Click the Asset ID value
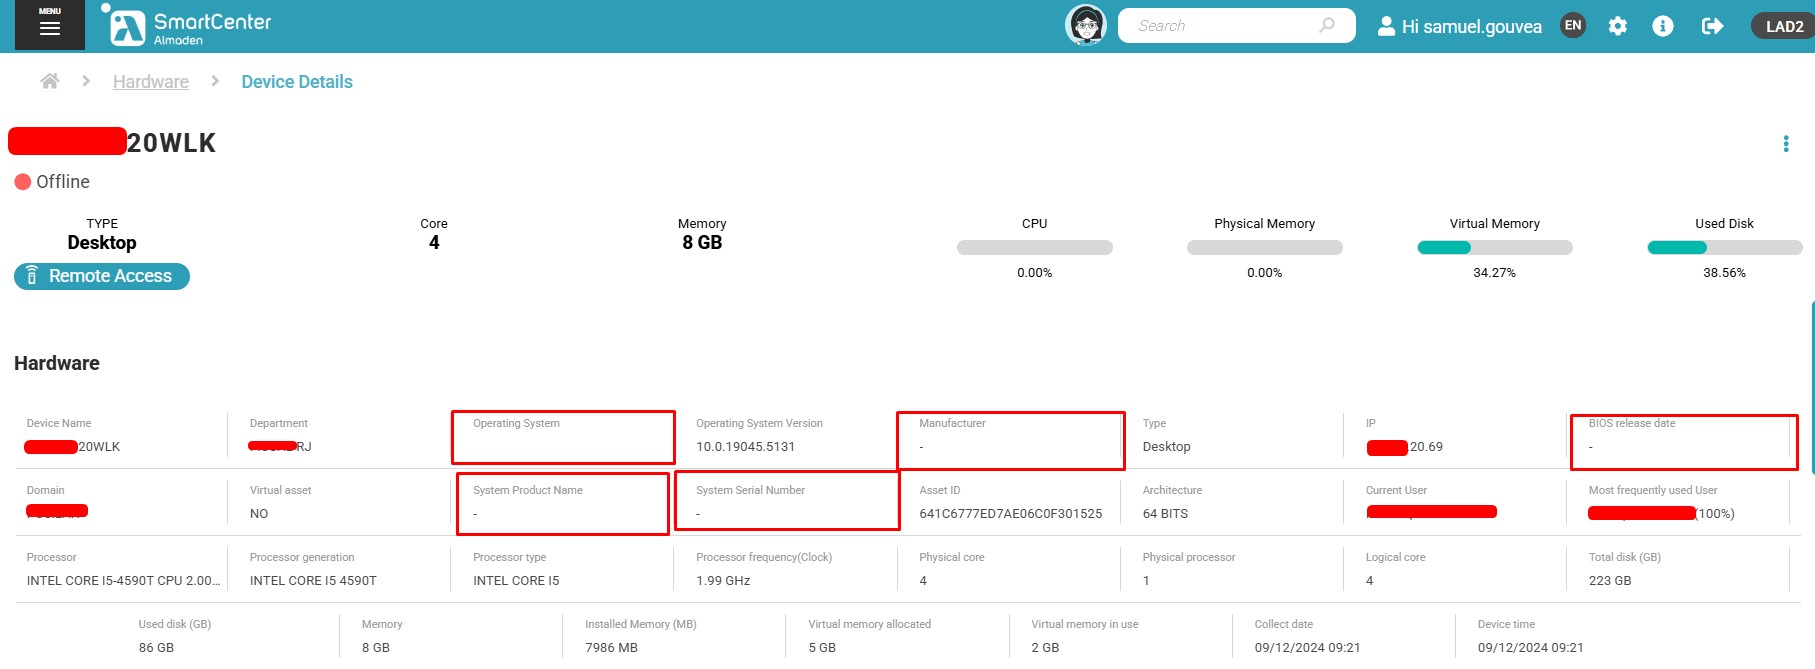1815x669 pixels. (1010, 514)
